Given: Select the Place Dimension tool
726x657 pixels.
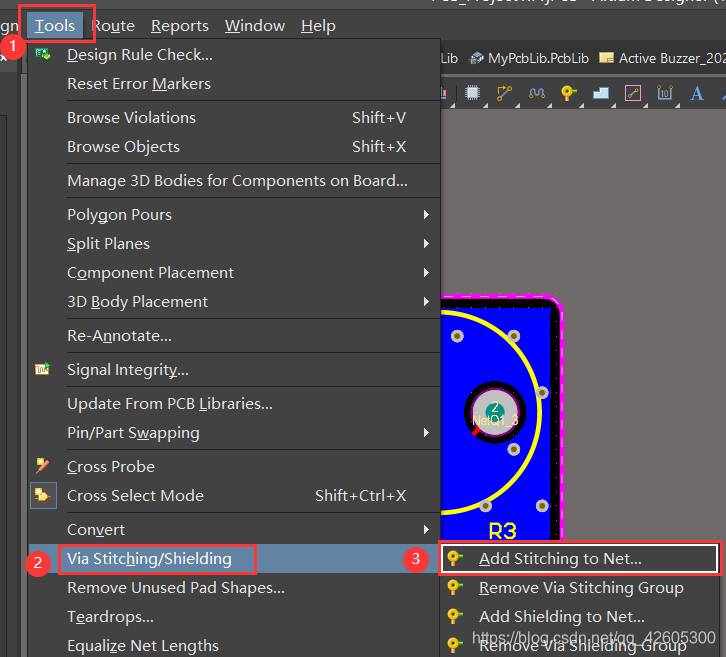Looking at the screenshot, I should click(664, 93).
